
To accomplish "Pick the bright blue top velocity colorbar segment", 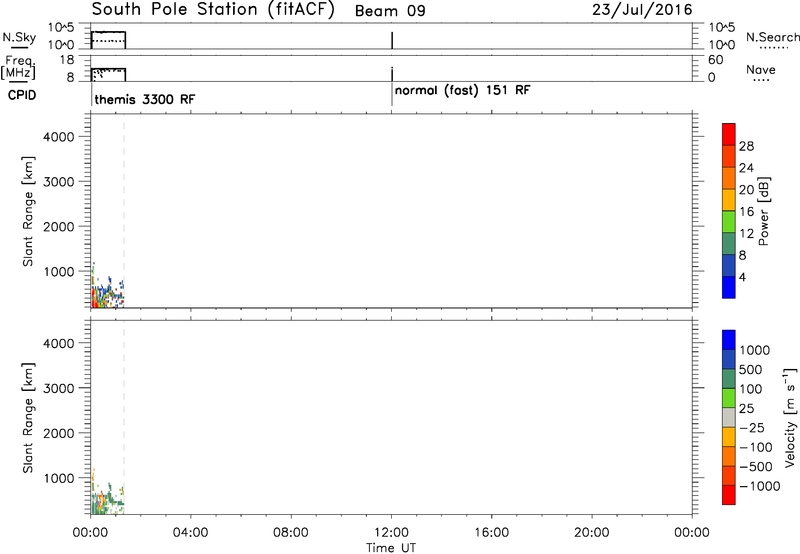I will coord(729,340).
